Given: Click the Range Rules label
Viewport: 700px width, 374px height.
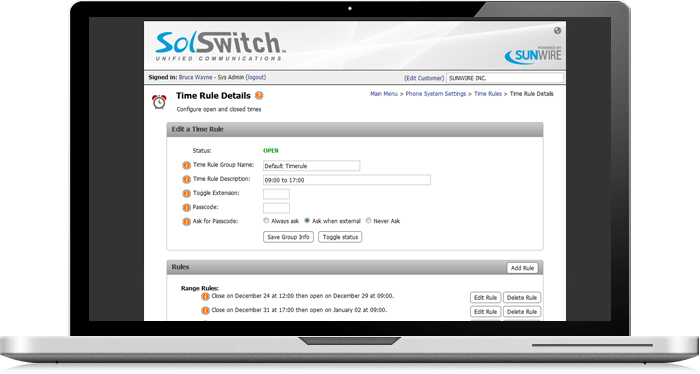Looking at the screenshot, I should (x=200, y=288).
